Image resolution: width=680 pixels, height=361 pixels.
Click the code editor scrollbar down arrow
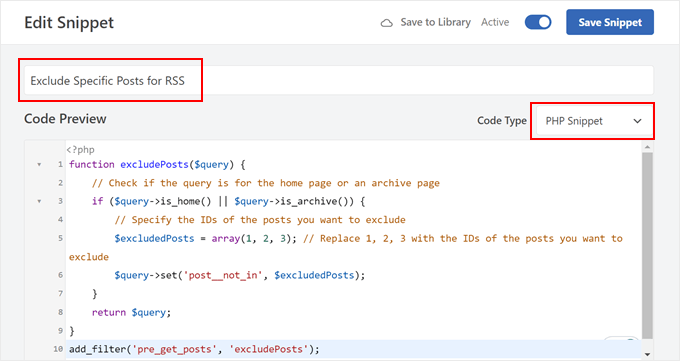[x=647, y=354]
